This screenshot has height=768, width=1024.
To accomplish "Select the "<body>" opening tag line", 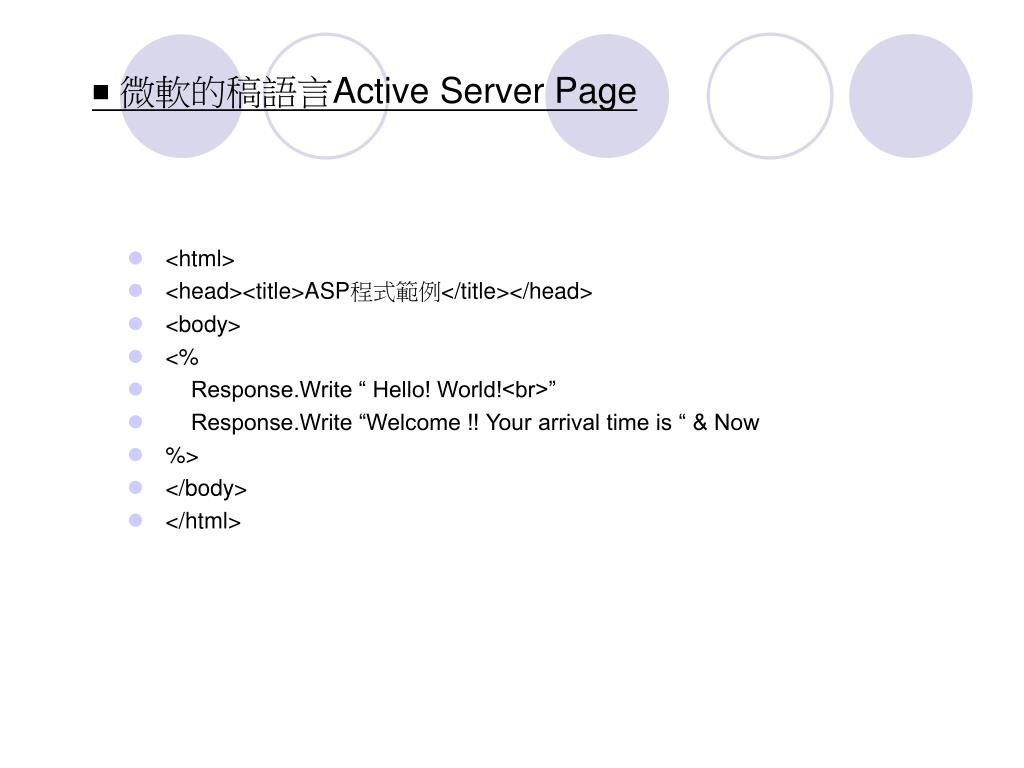I will click(x=203, y=325).
